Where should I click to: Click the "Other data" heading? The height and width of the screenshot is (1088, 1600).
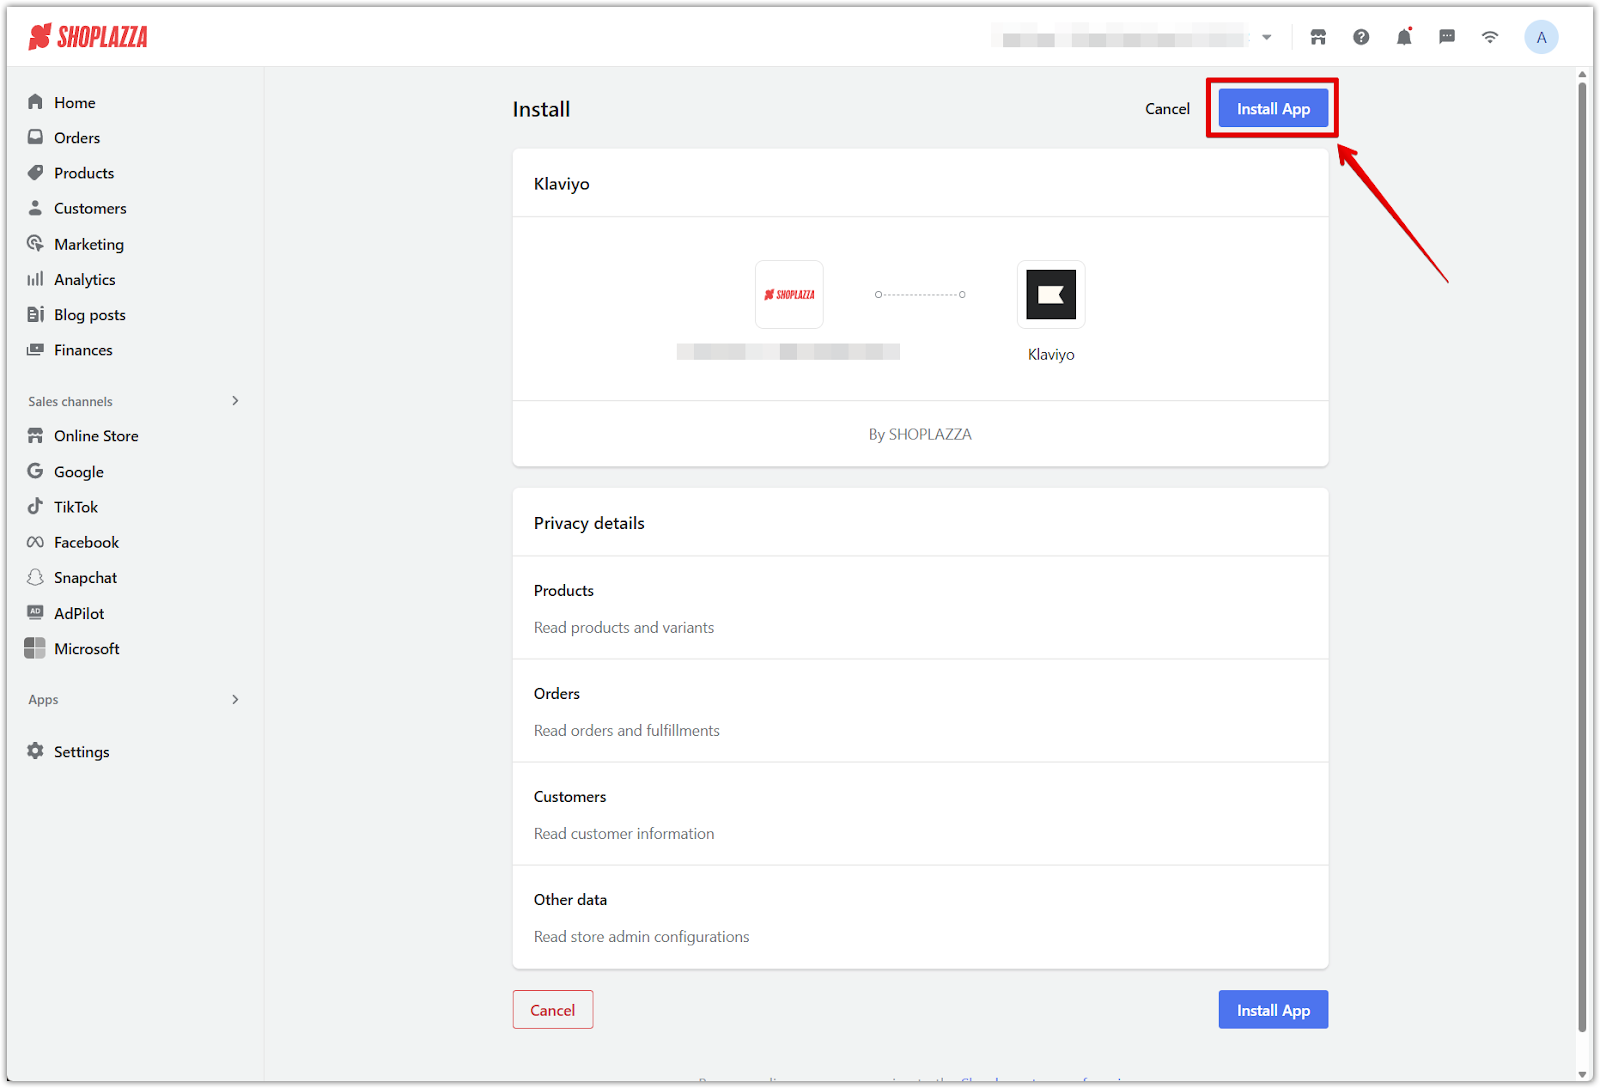coord(570,899)
